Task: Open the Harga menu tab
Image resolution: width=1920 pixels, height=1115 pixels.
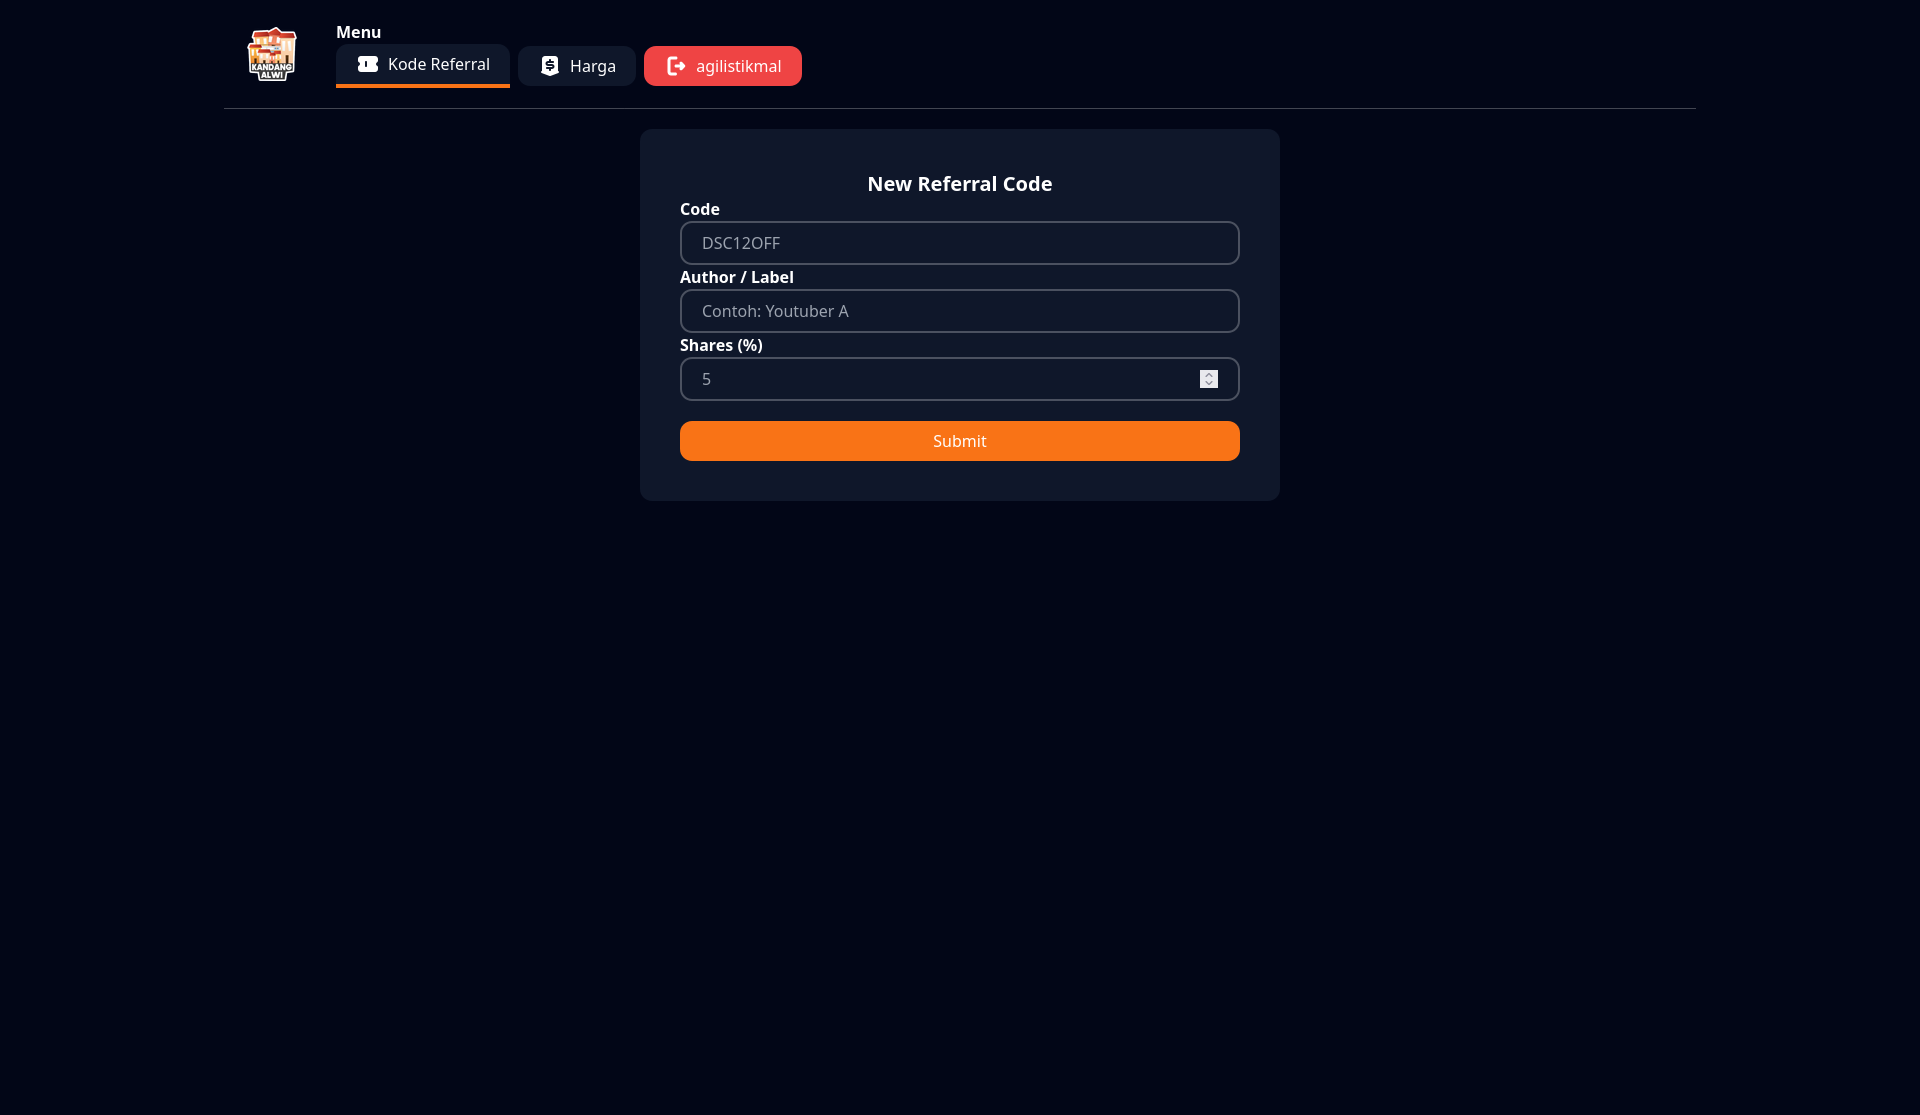Action: tap(577, 66)
